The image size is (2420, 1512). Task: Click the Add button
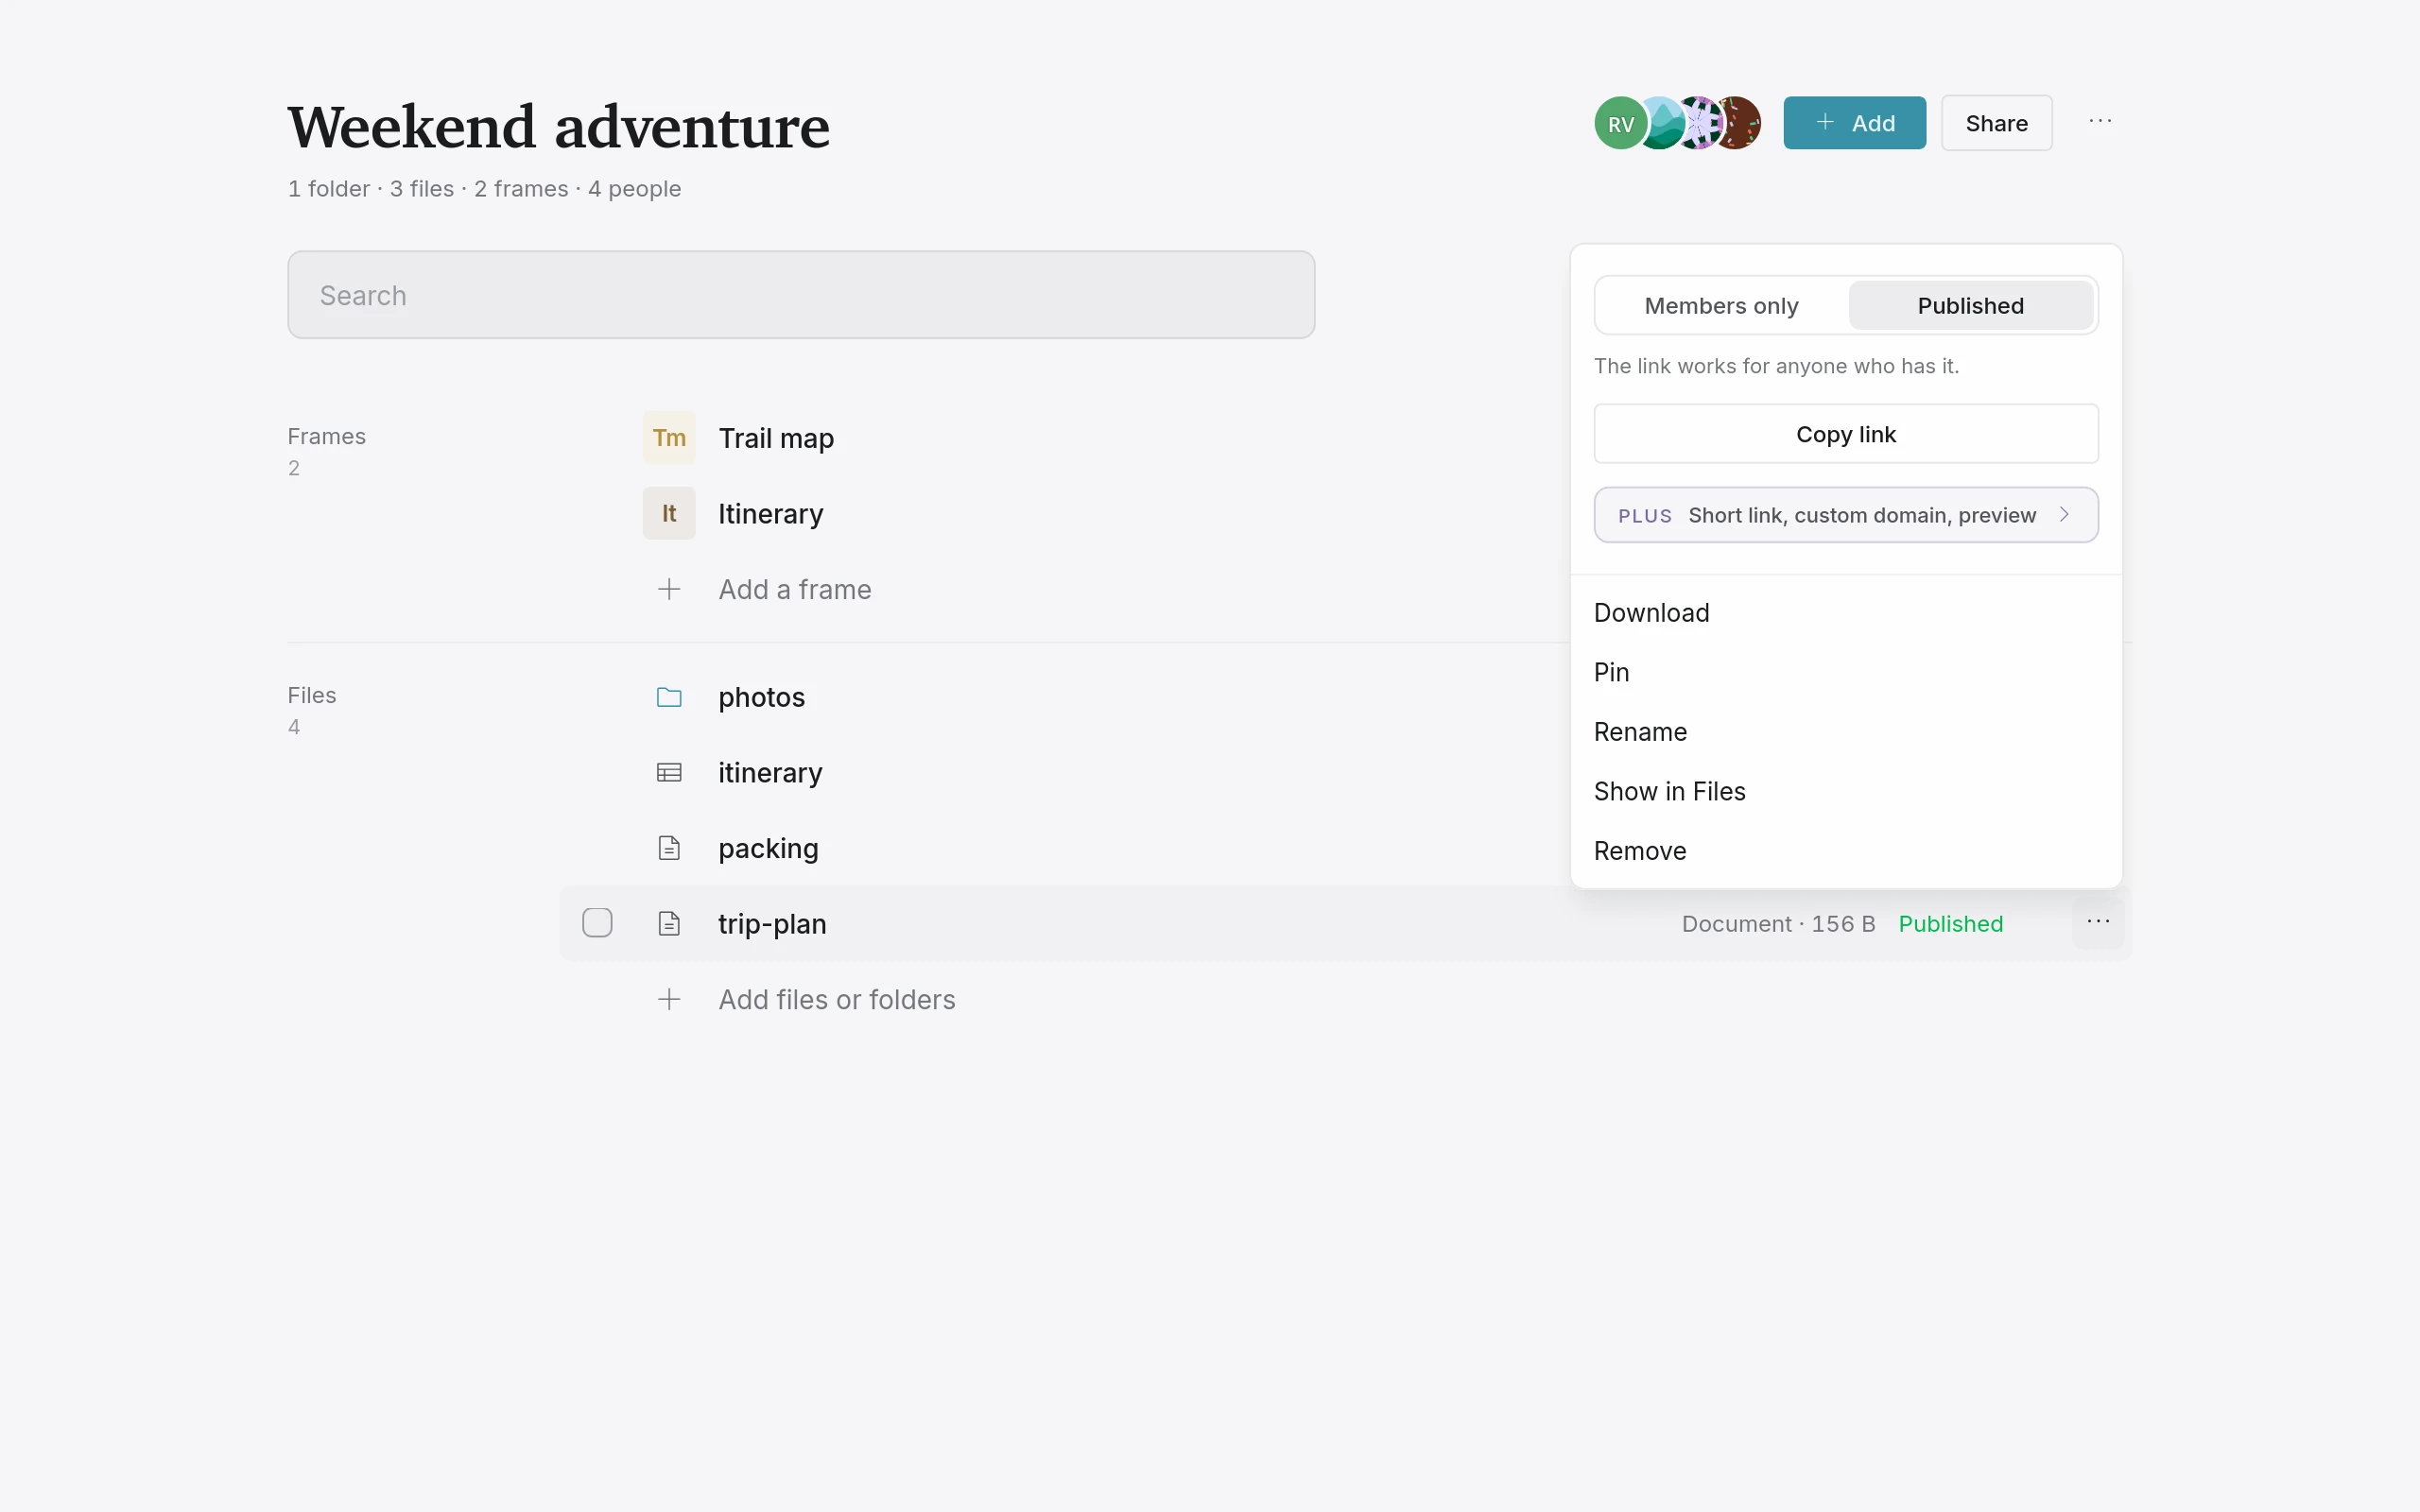pos(1854,123)
